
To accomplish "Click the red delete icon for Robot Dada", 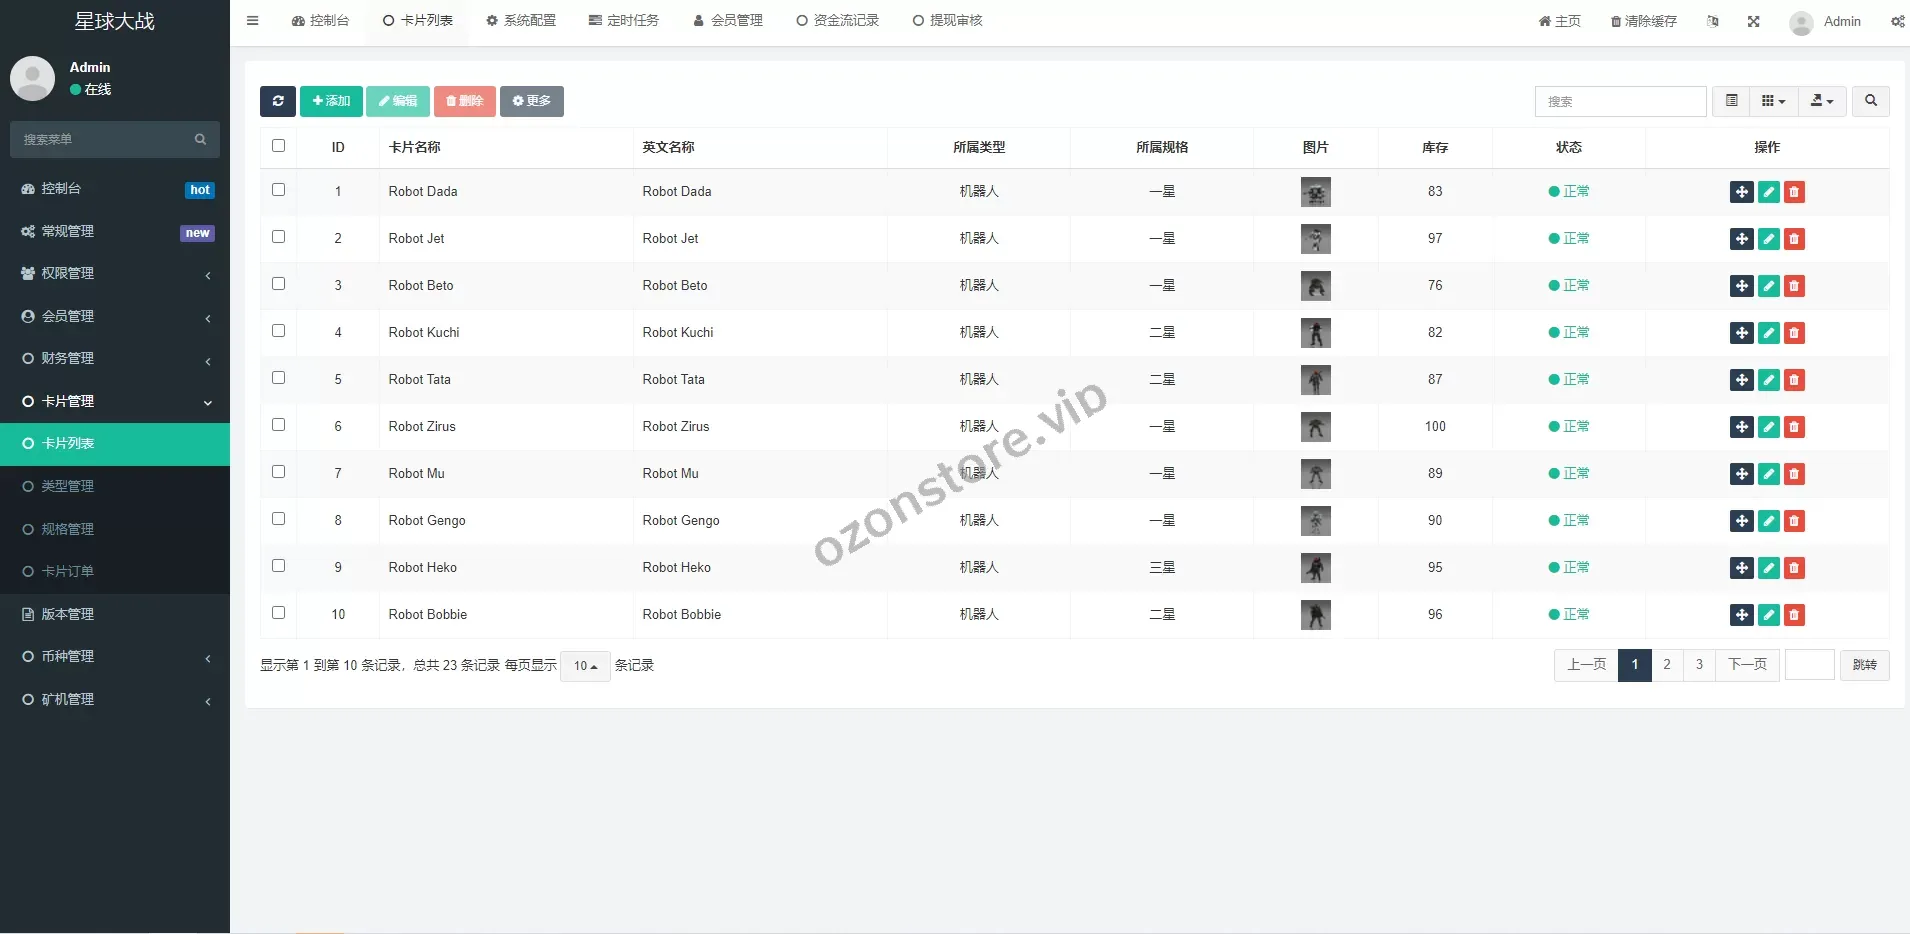I will coord(1794,192).
